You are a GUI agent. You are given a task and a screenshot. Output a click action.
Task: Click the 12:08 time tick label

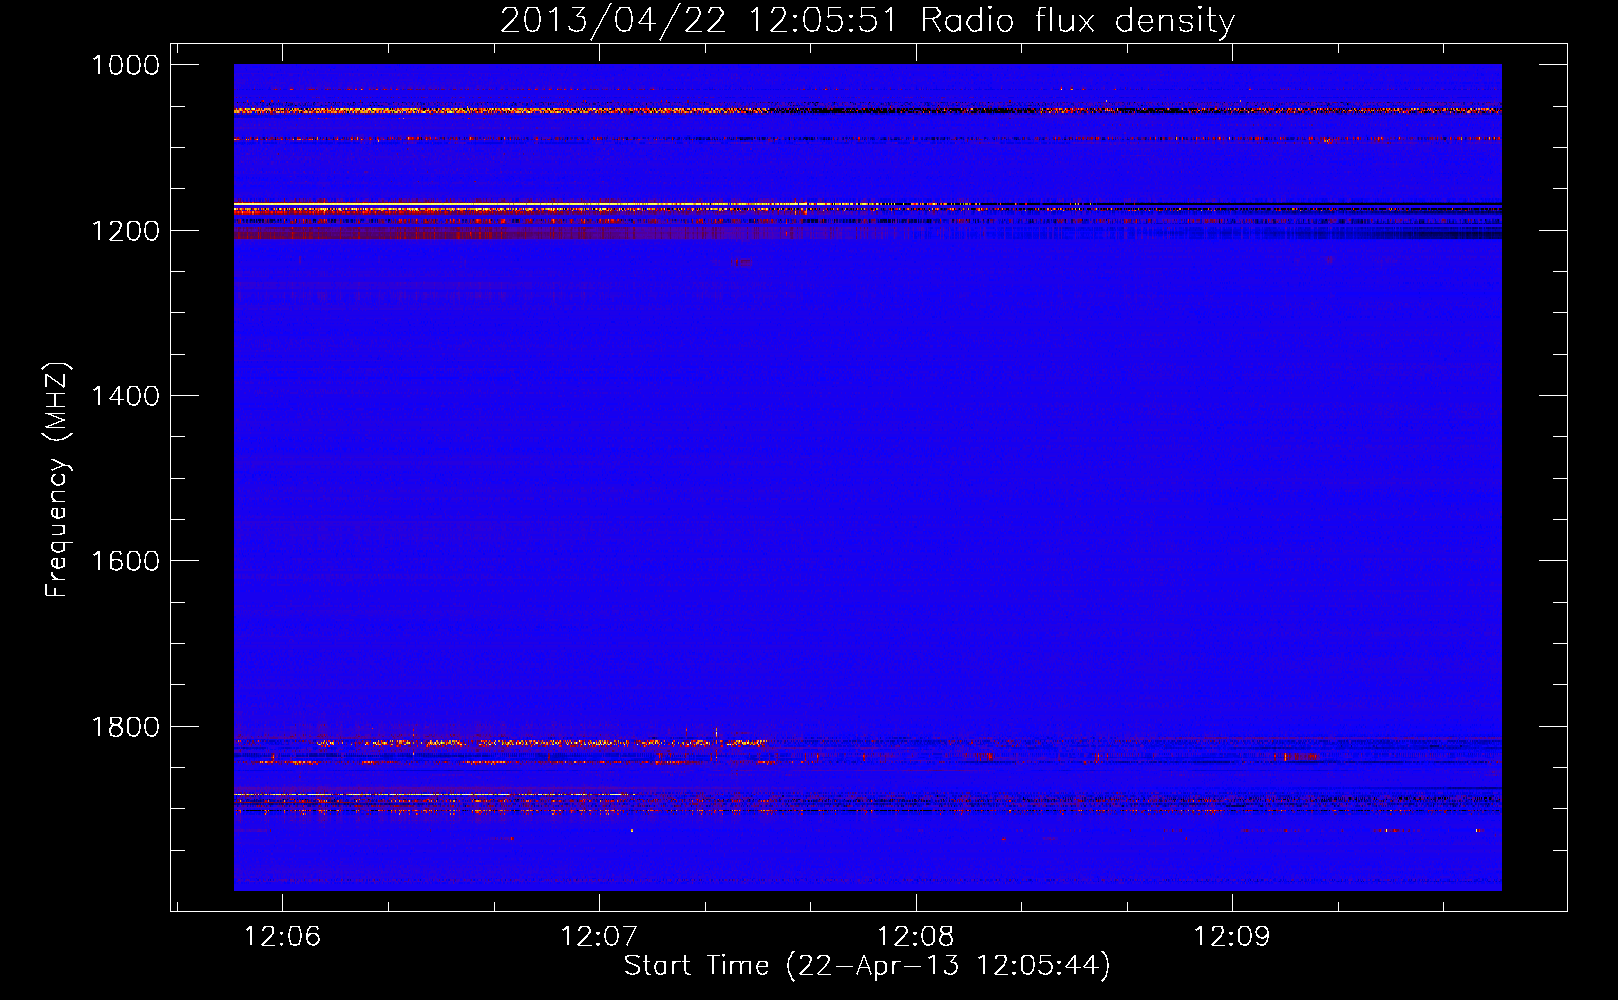point(916,937)
